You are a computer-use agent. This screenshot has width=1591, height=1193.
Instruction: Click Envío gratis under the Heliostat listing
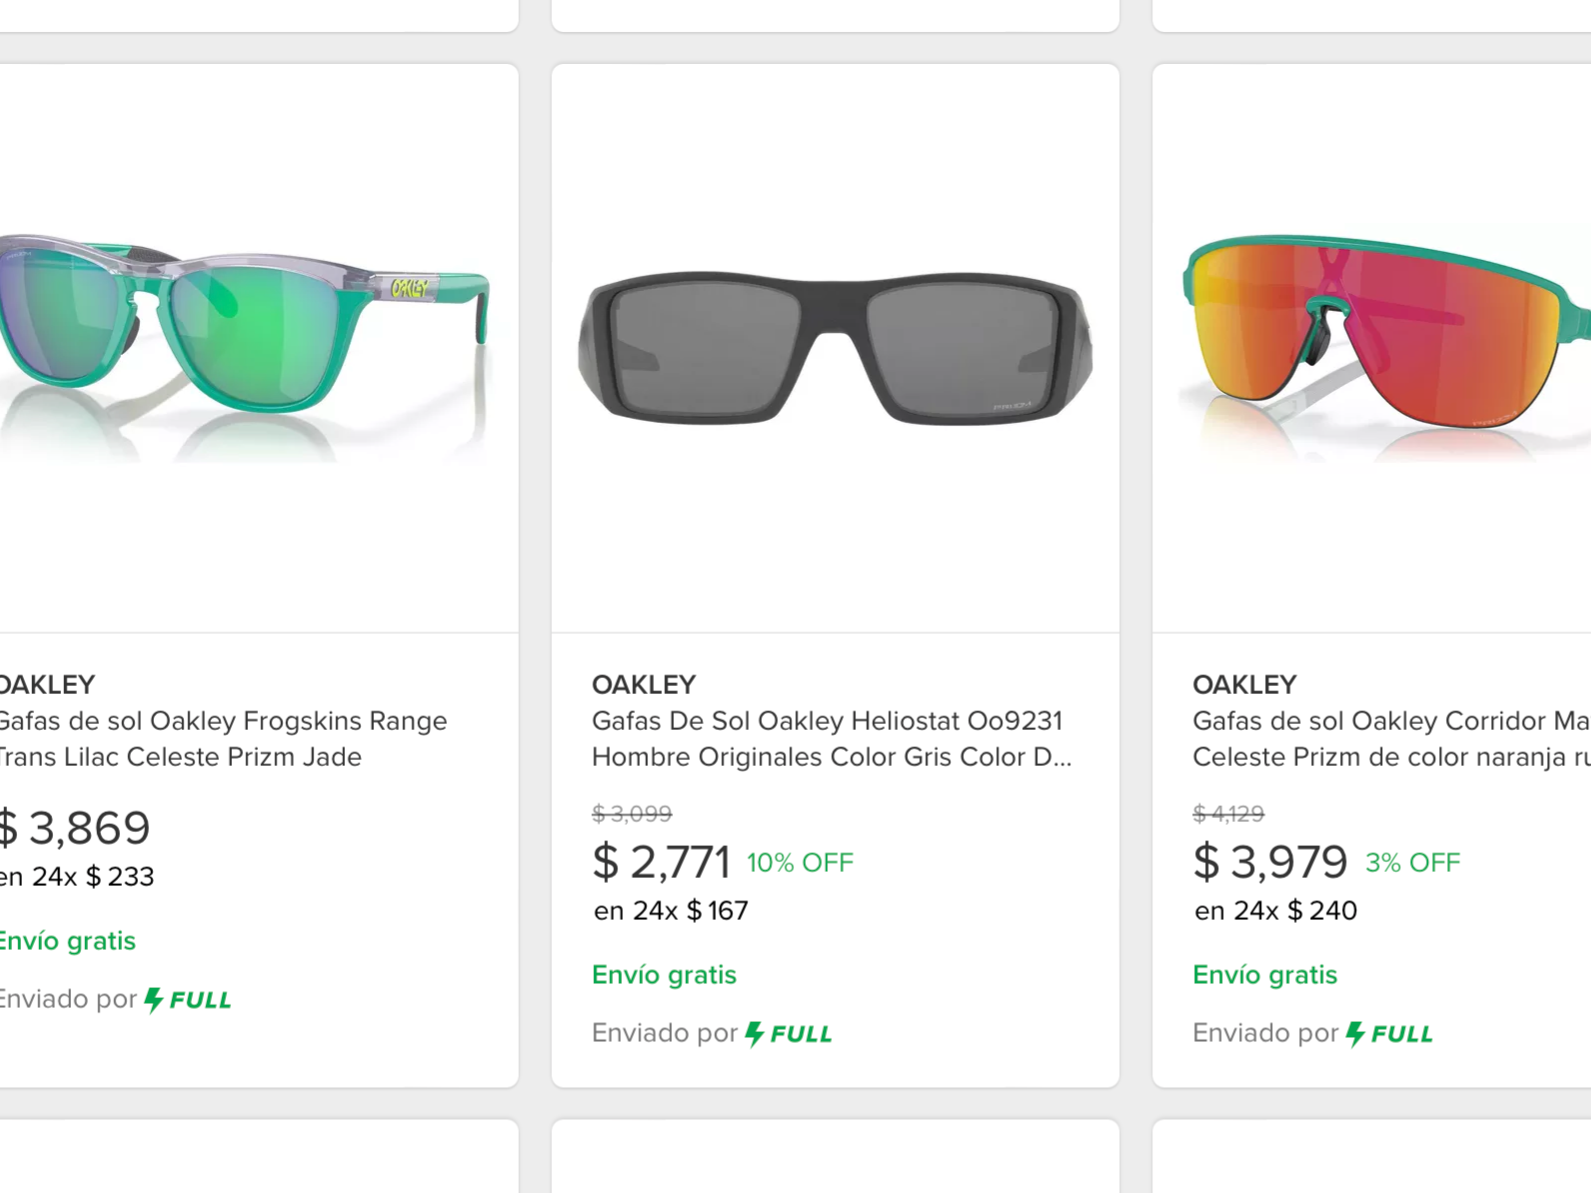pos(664,975)
